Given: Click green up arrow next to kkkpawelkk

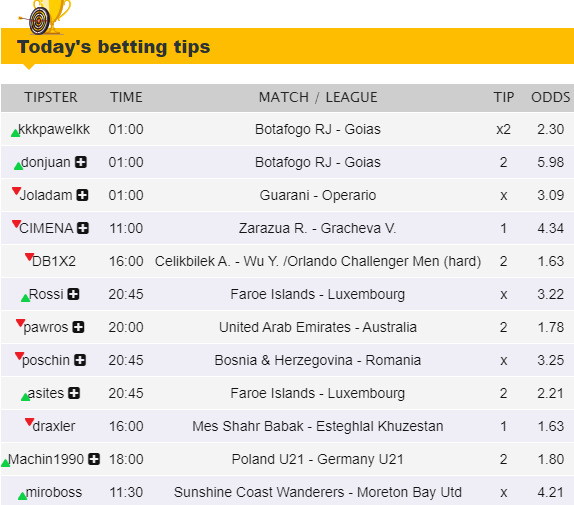Looking at the screenshot, I should [15, 133].
